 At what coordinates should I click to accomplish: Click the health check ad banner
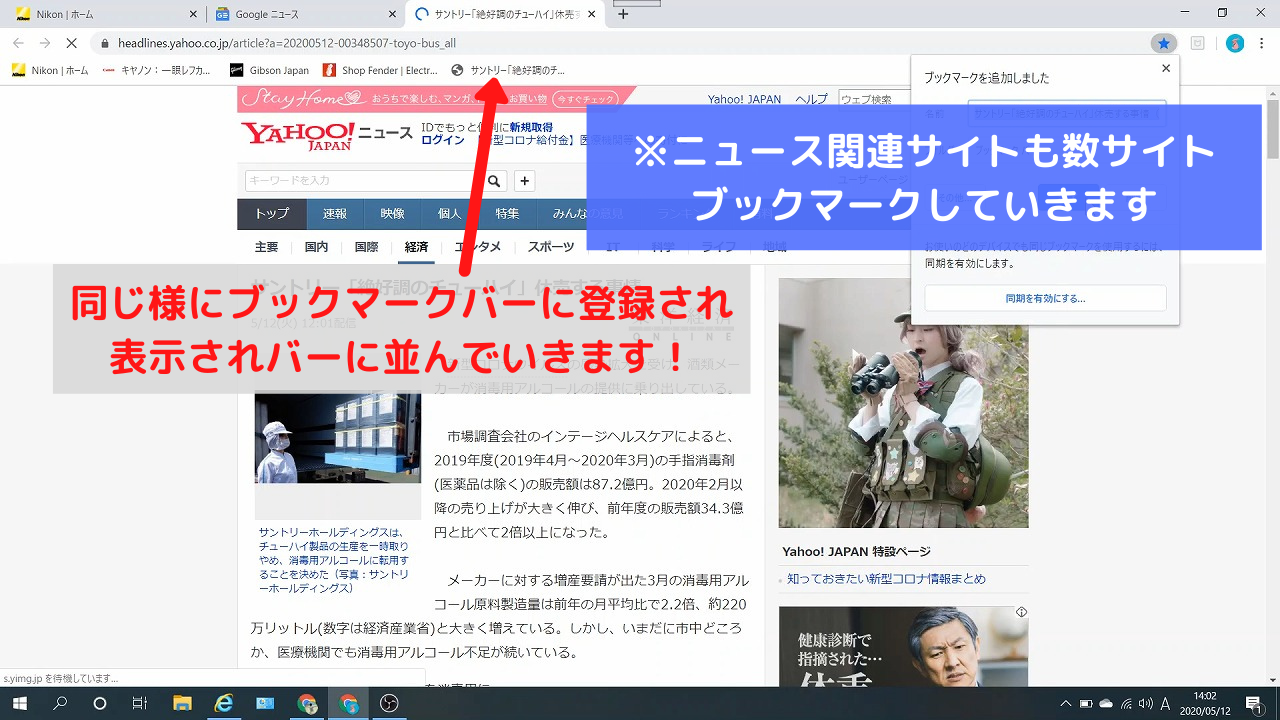click(x=903, y=647)
